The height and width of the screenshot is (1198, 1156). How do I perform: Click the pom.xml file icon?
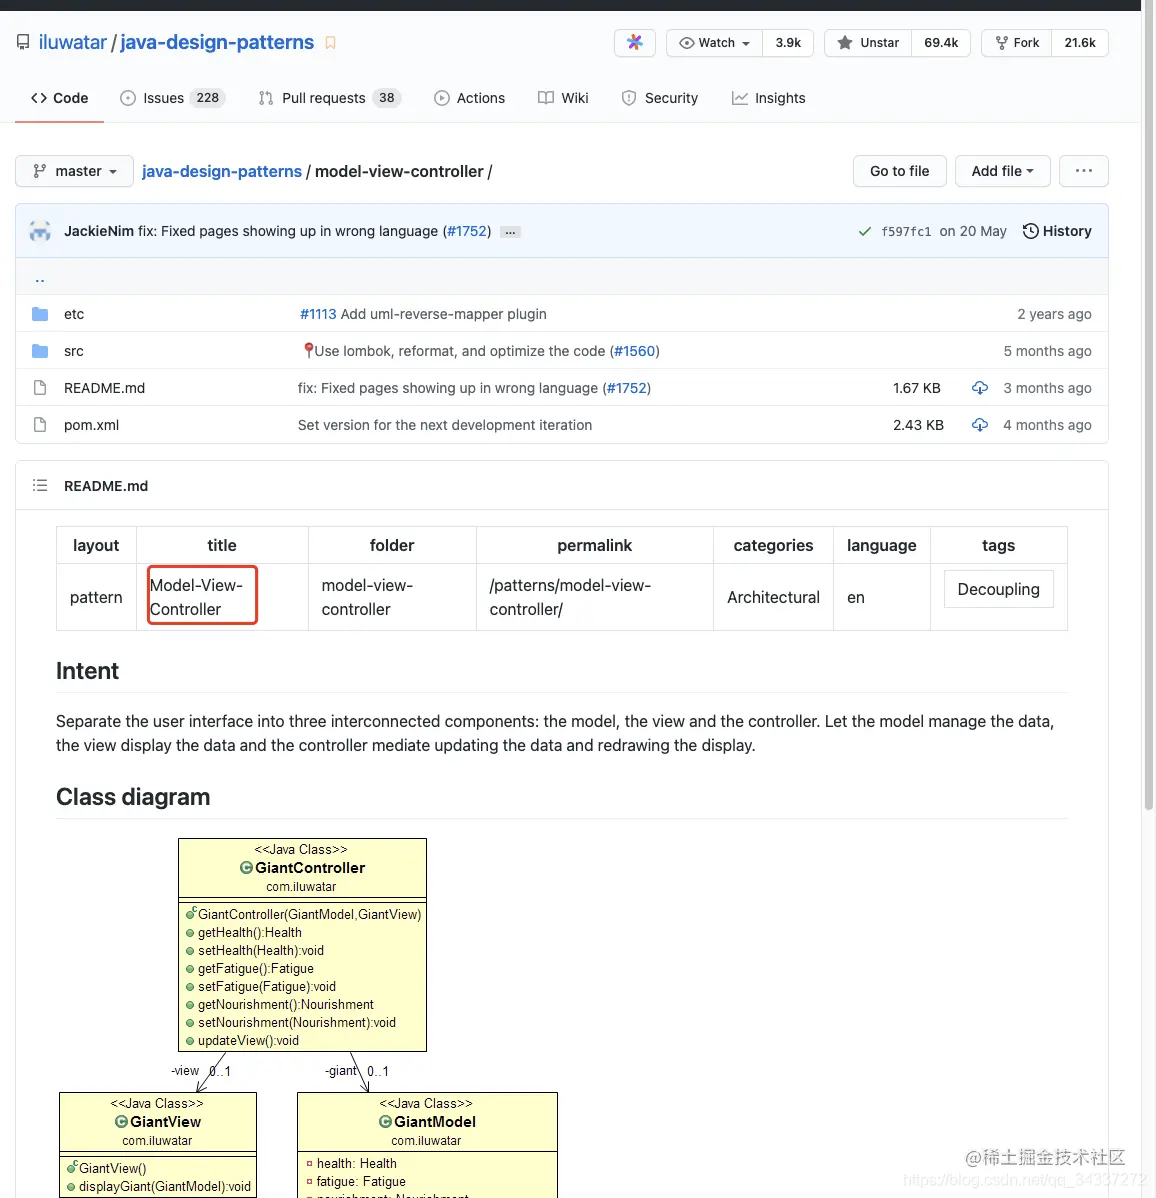coord(40,425)
